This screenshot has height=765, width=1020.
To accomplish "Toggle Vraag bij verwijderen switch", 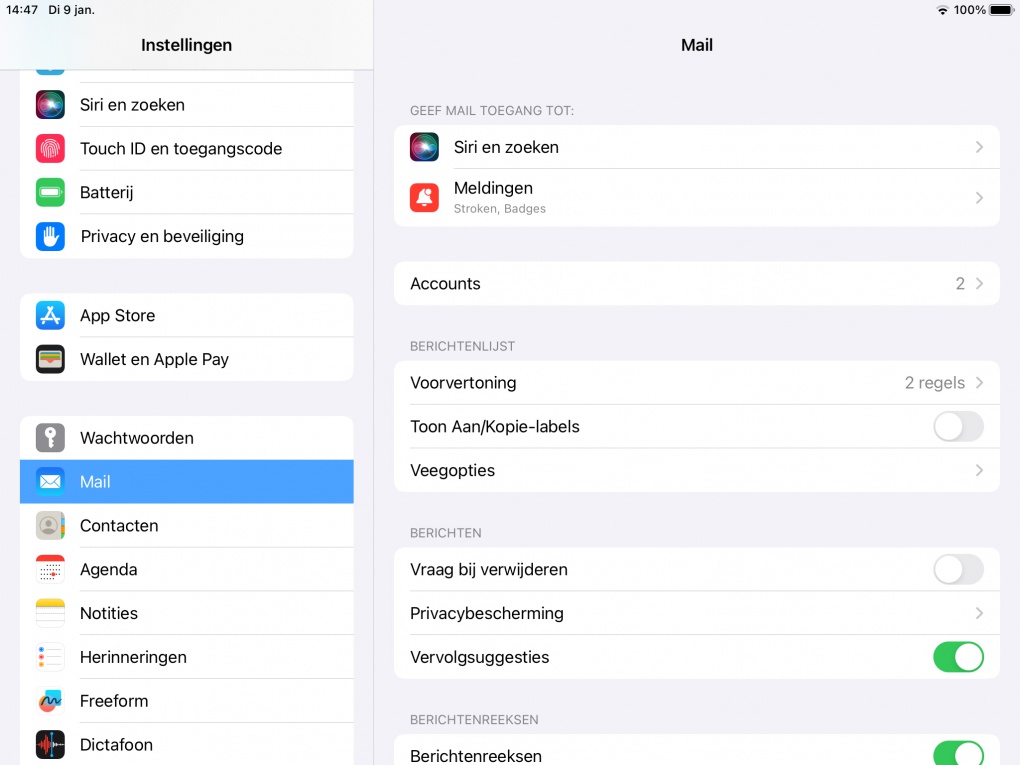I will click(x=958, y=570).
